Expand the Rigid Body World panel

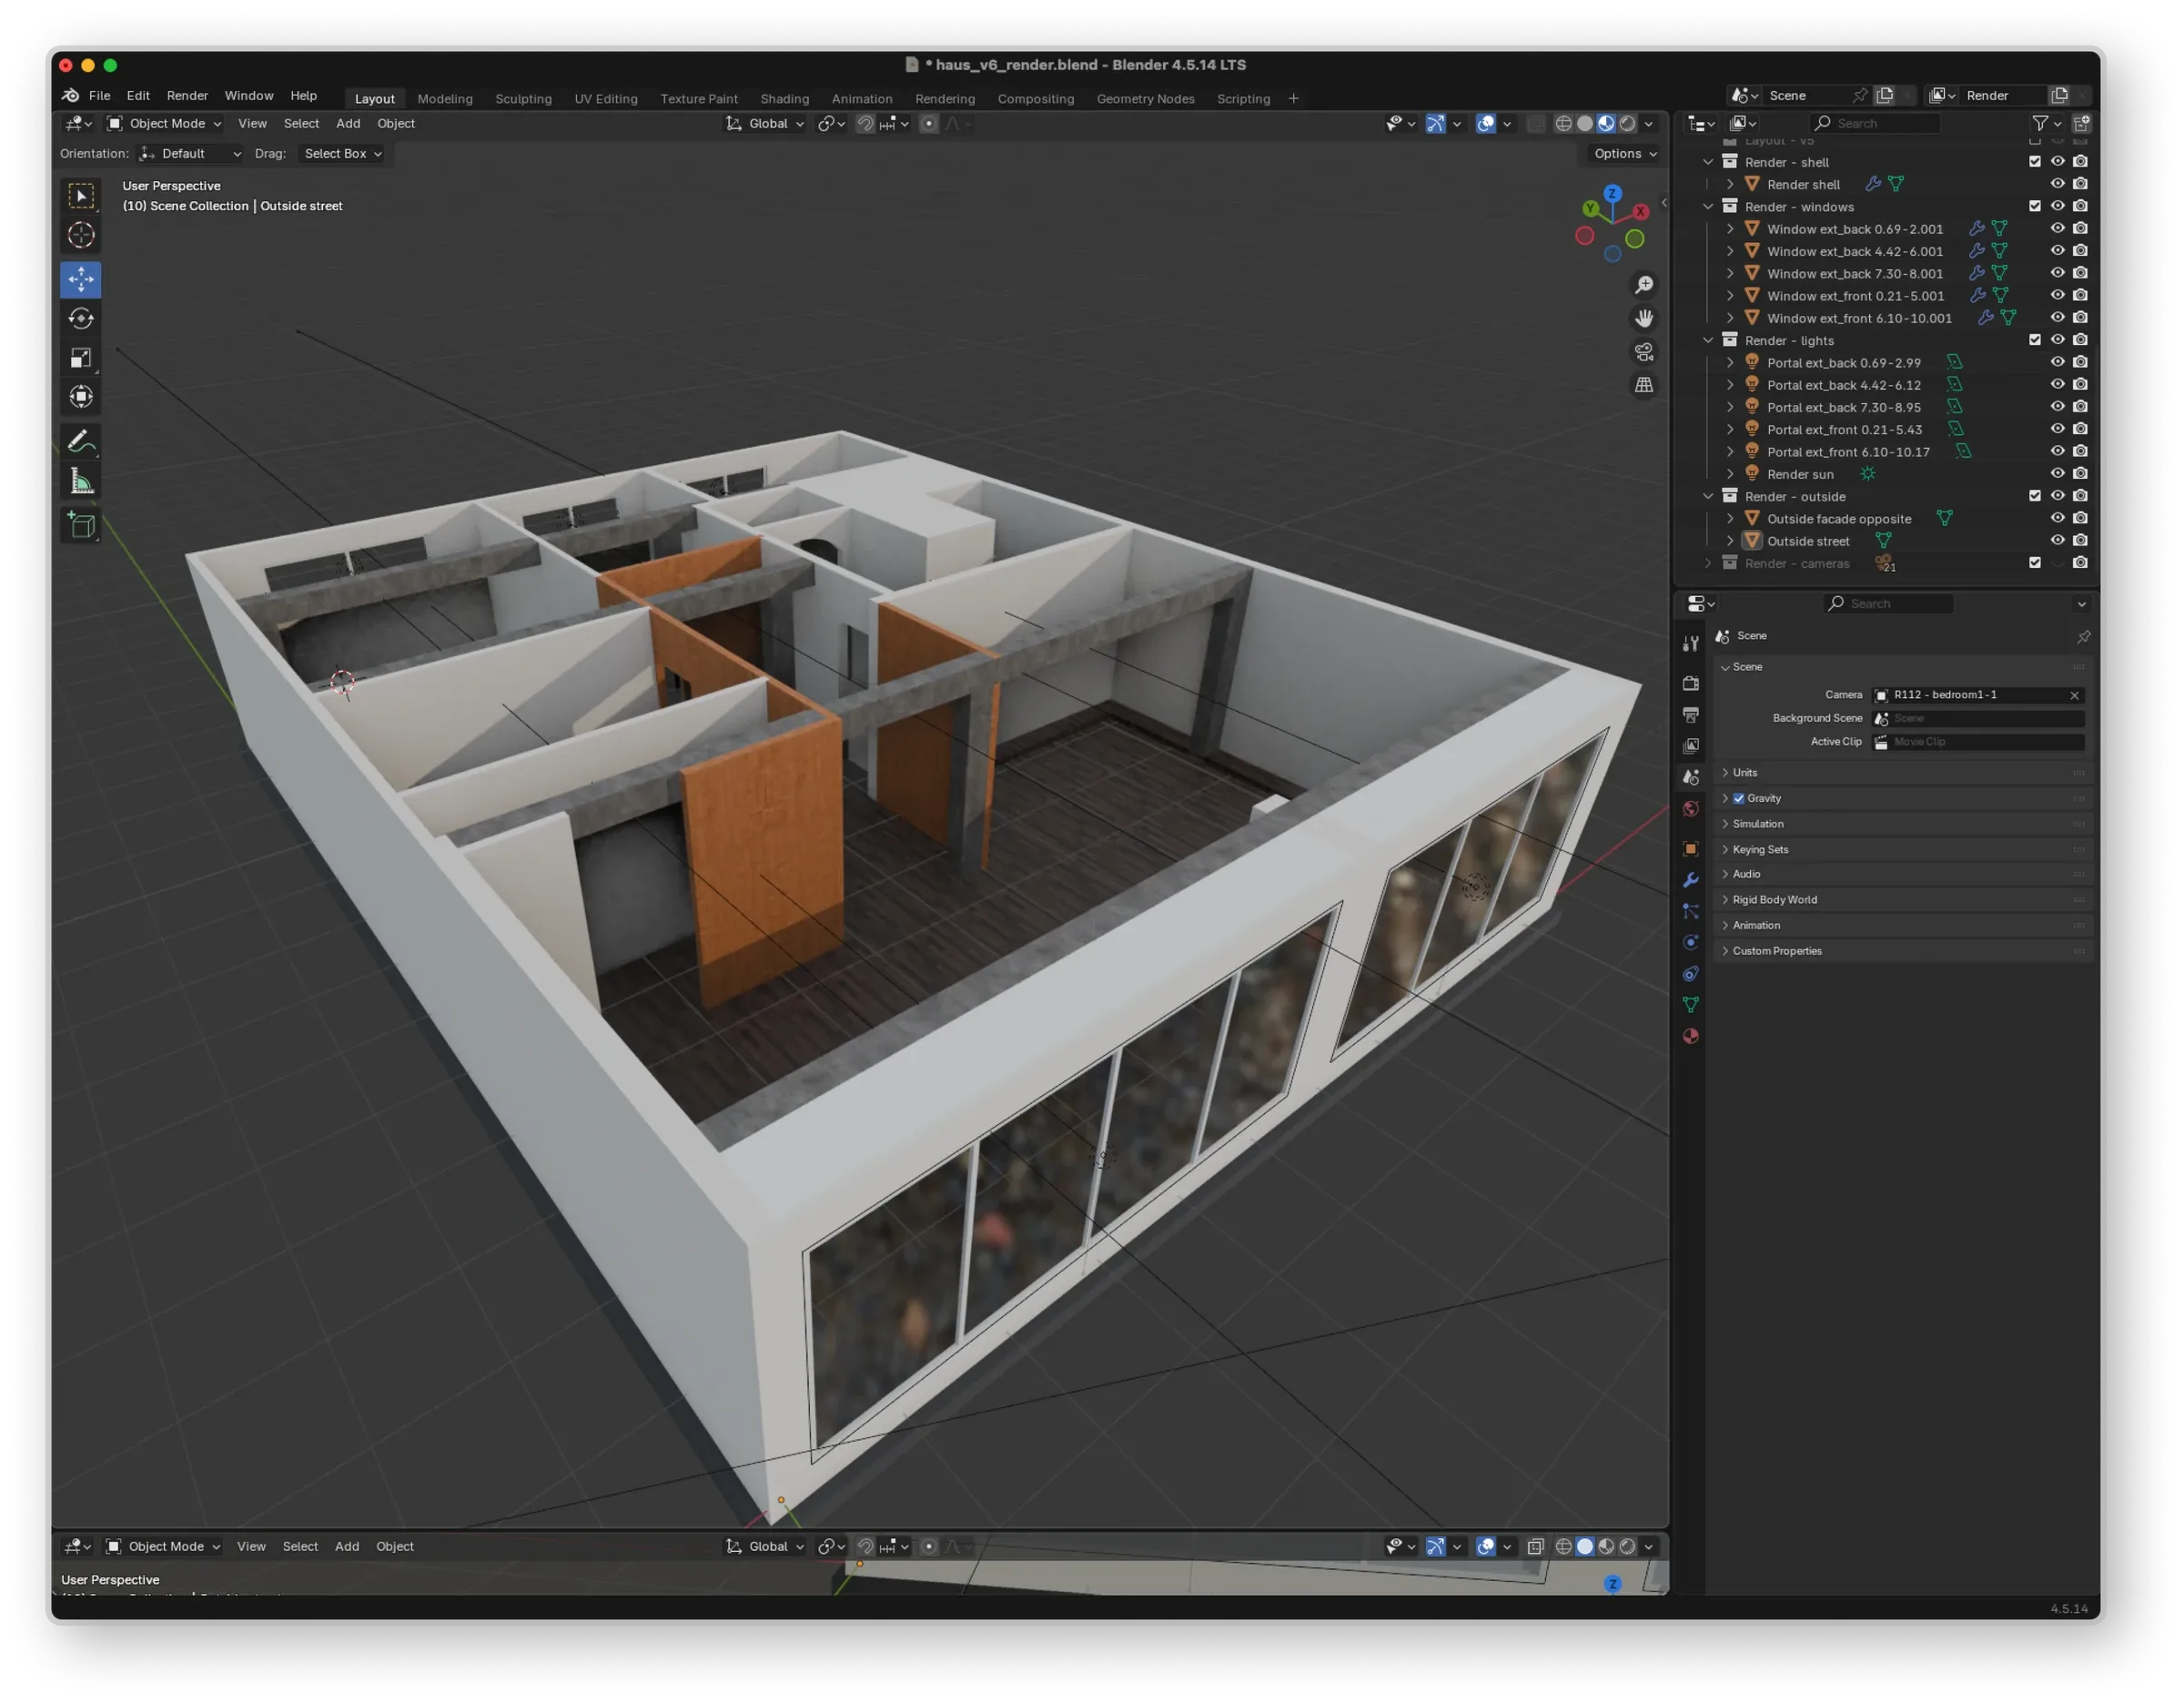1775,900
